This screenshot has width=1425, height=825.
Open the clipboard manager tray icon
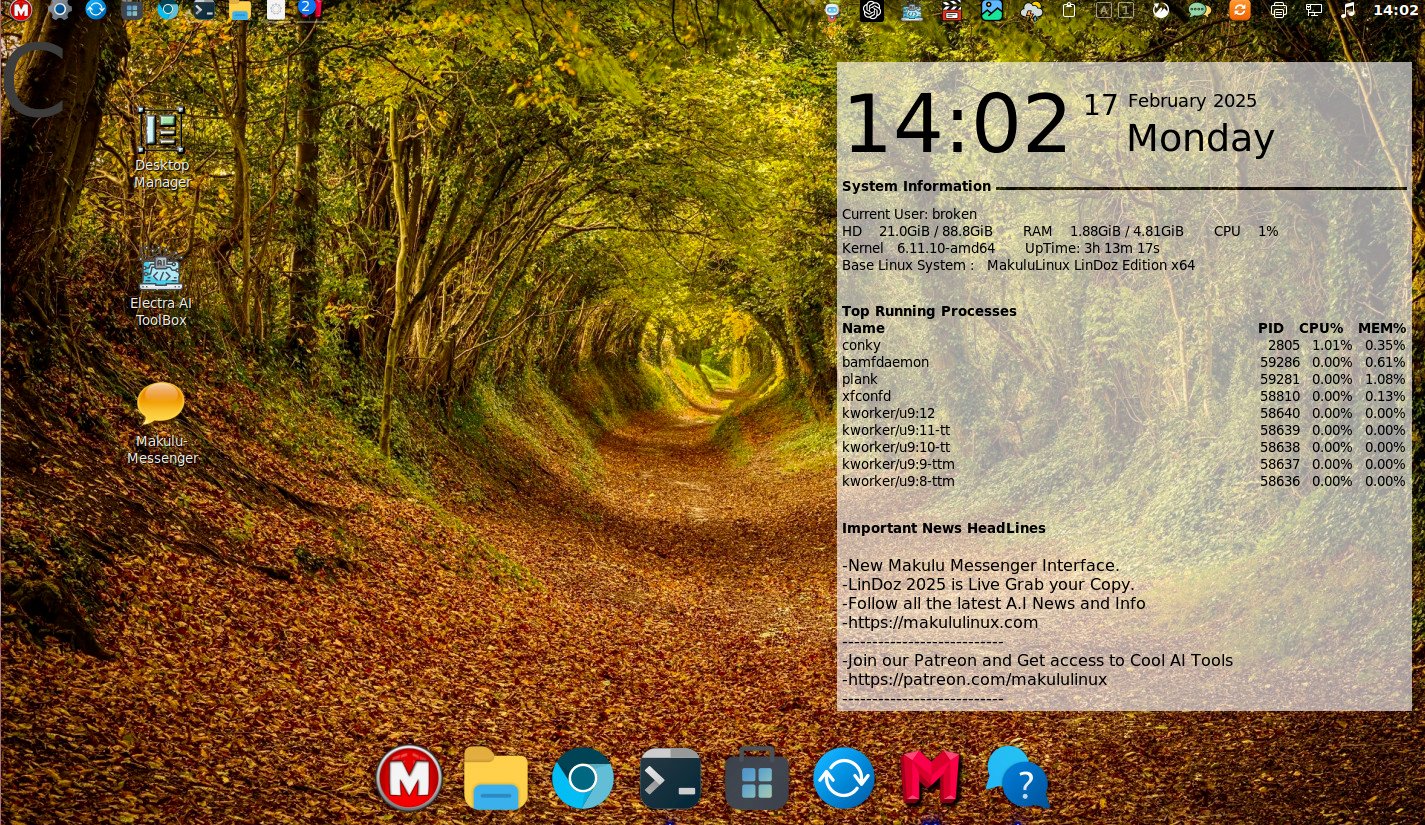(x=1069, y=11)
